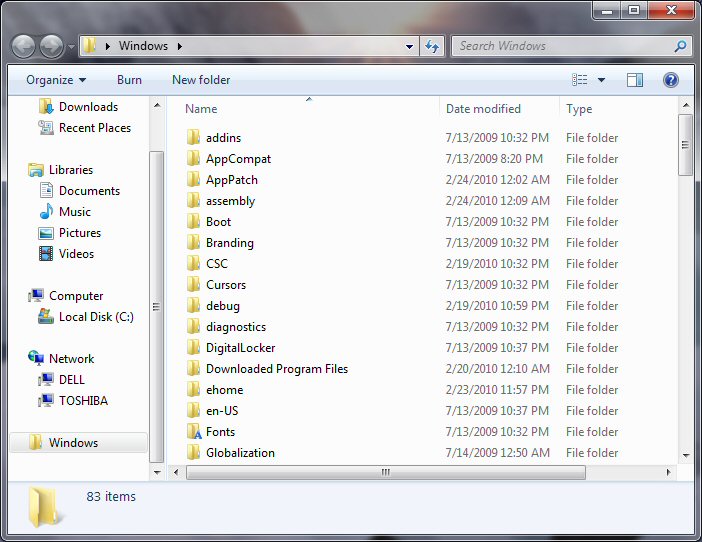Image resolution: width=702 pixels, height=542 pixels.
Task: Select the Fonts folder icon
Action: [194, 432]
